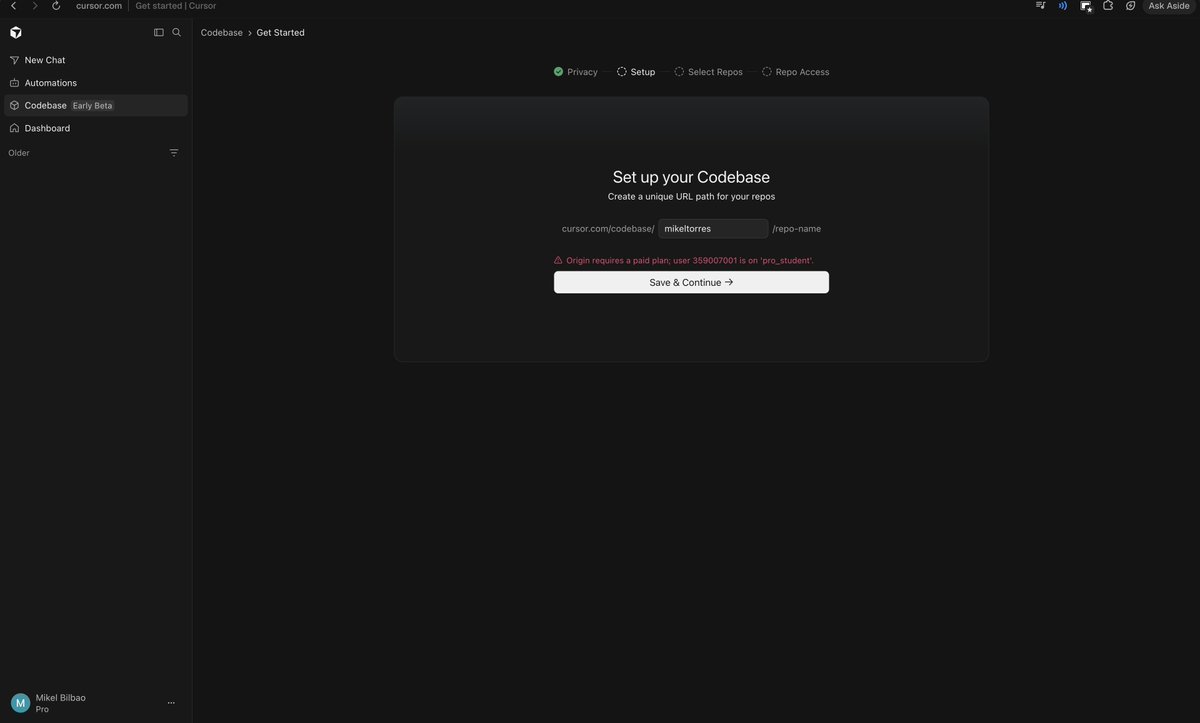Viewport: 1200px width, 723px height.
Task: Open Ask Aside in the browser toolbar
Action: pyautogui.click(x=1169, y=6)
